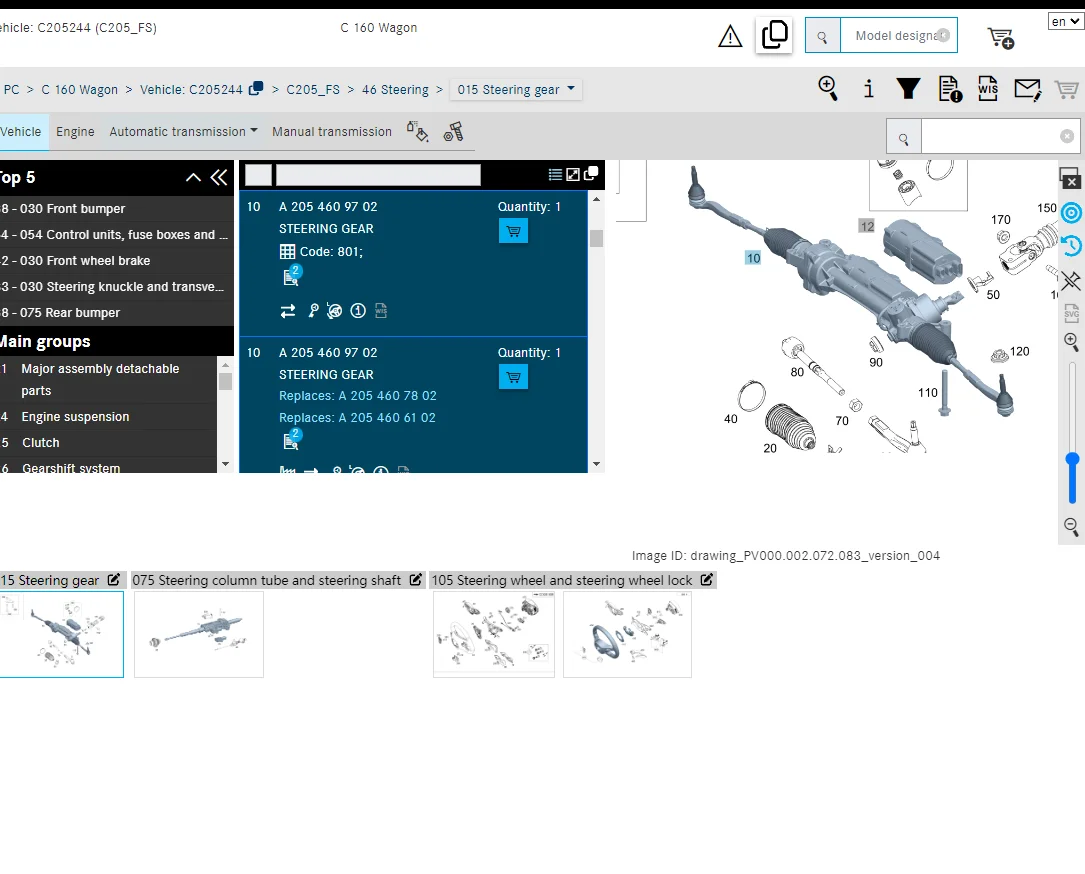Click the envelope with pencil feedback icon
The image size is (1085, 874).
point(1028,89)
